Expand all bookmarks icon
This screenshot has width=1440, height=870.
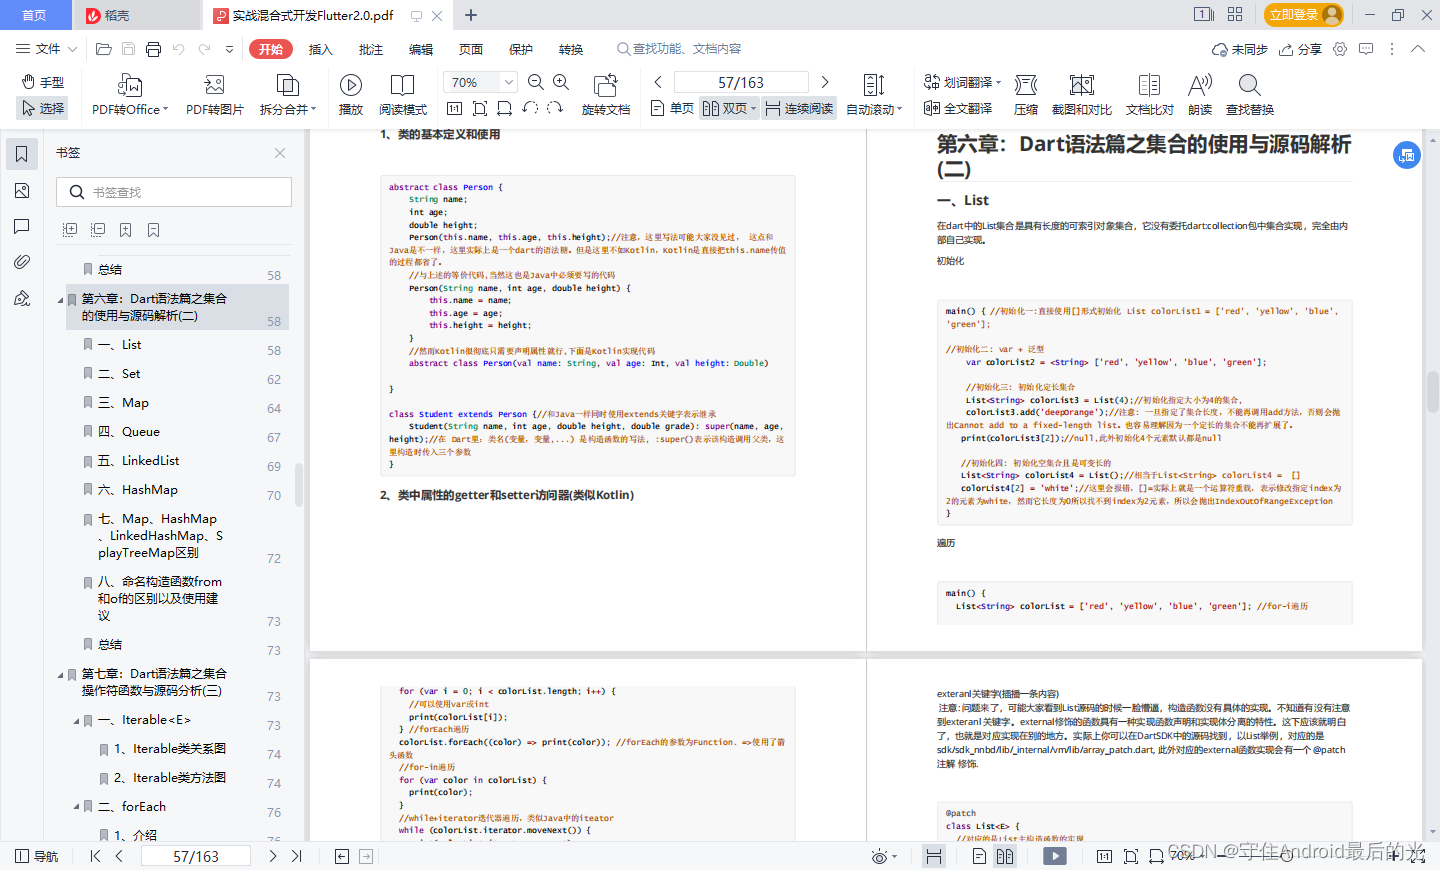70,230
